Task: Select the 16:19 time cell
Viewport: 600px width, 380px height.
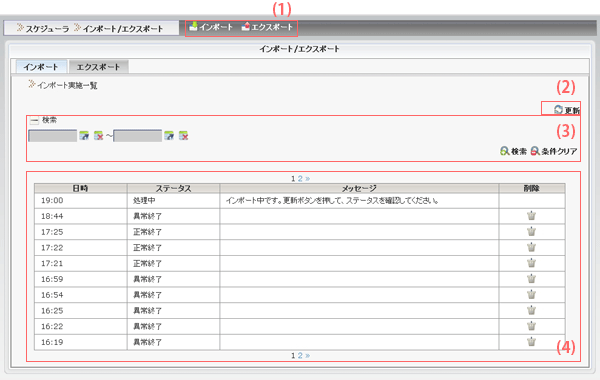Action: point(81,342)
